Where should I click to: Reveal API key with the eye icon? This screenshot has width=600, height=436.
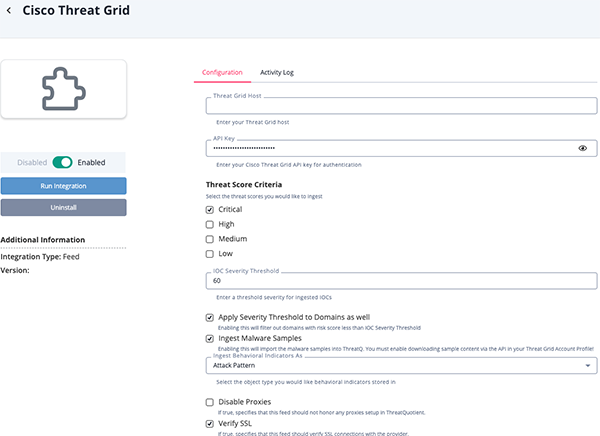582,148
